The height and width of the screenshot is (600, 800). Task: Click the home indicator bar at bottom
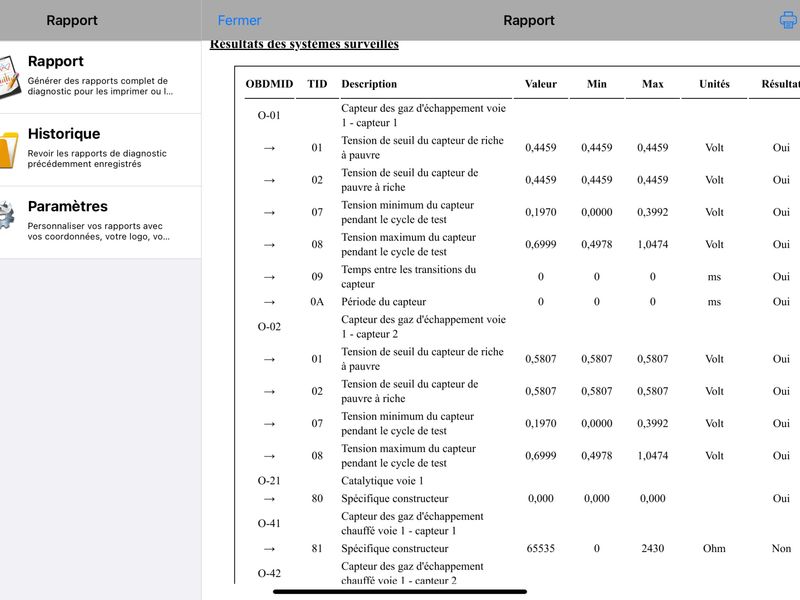pyautogui.click(x=399, y=592)
